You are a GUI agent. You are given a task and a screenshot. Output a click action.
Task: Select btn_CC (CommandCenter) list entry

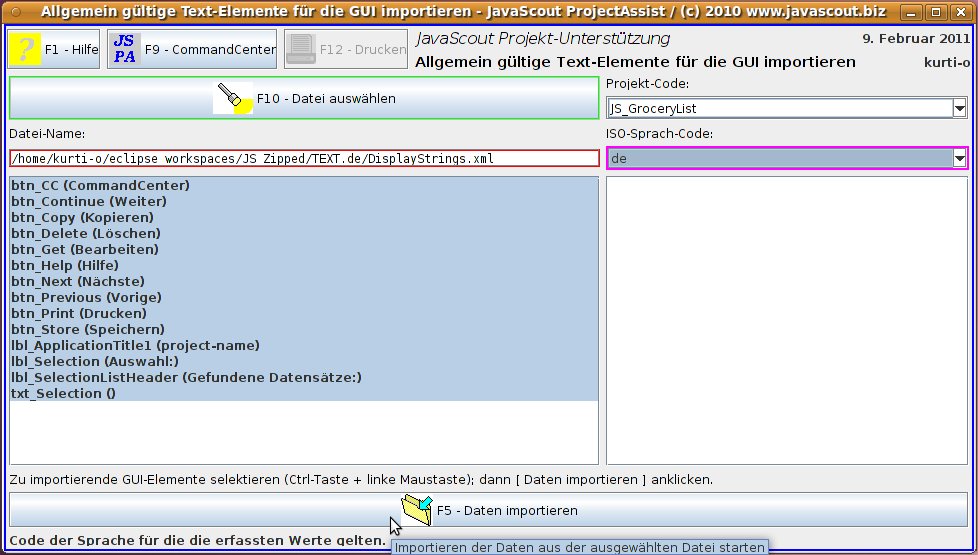[x=100, y=185]
